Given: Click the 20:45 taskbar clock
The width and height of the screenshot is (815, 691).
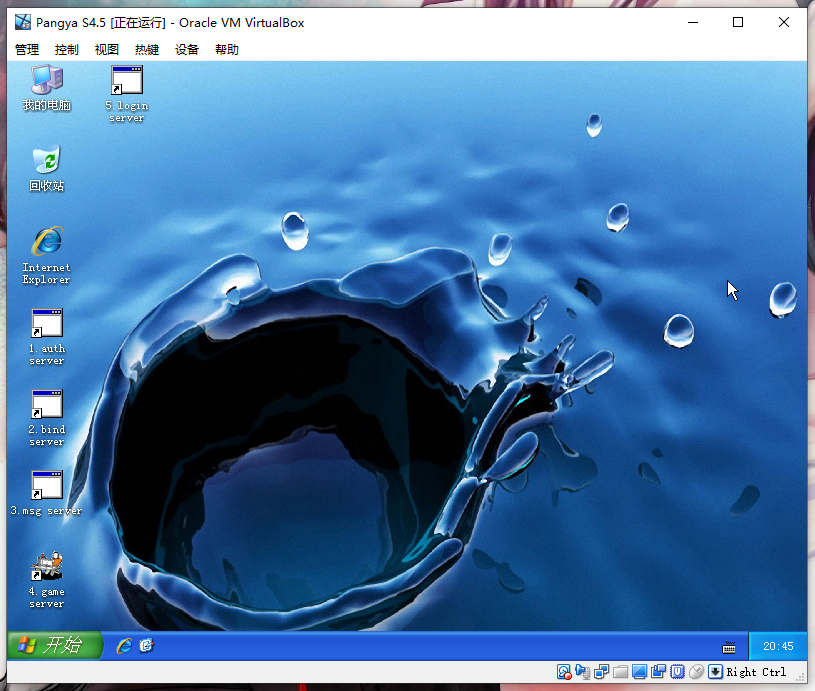Looking at the screenshot, I should pyautogui.click(x=778, y=646).
